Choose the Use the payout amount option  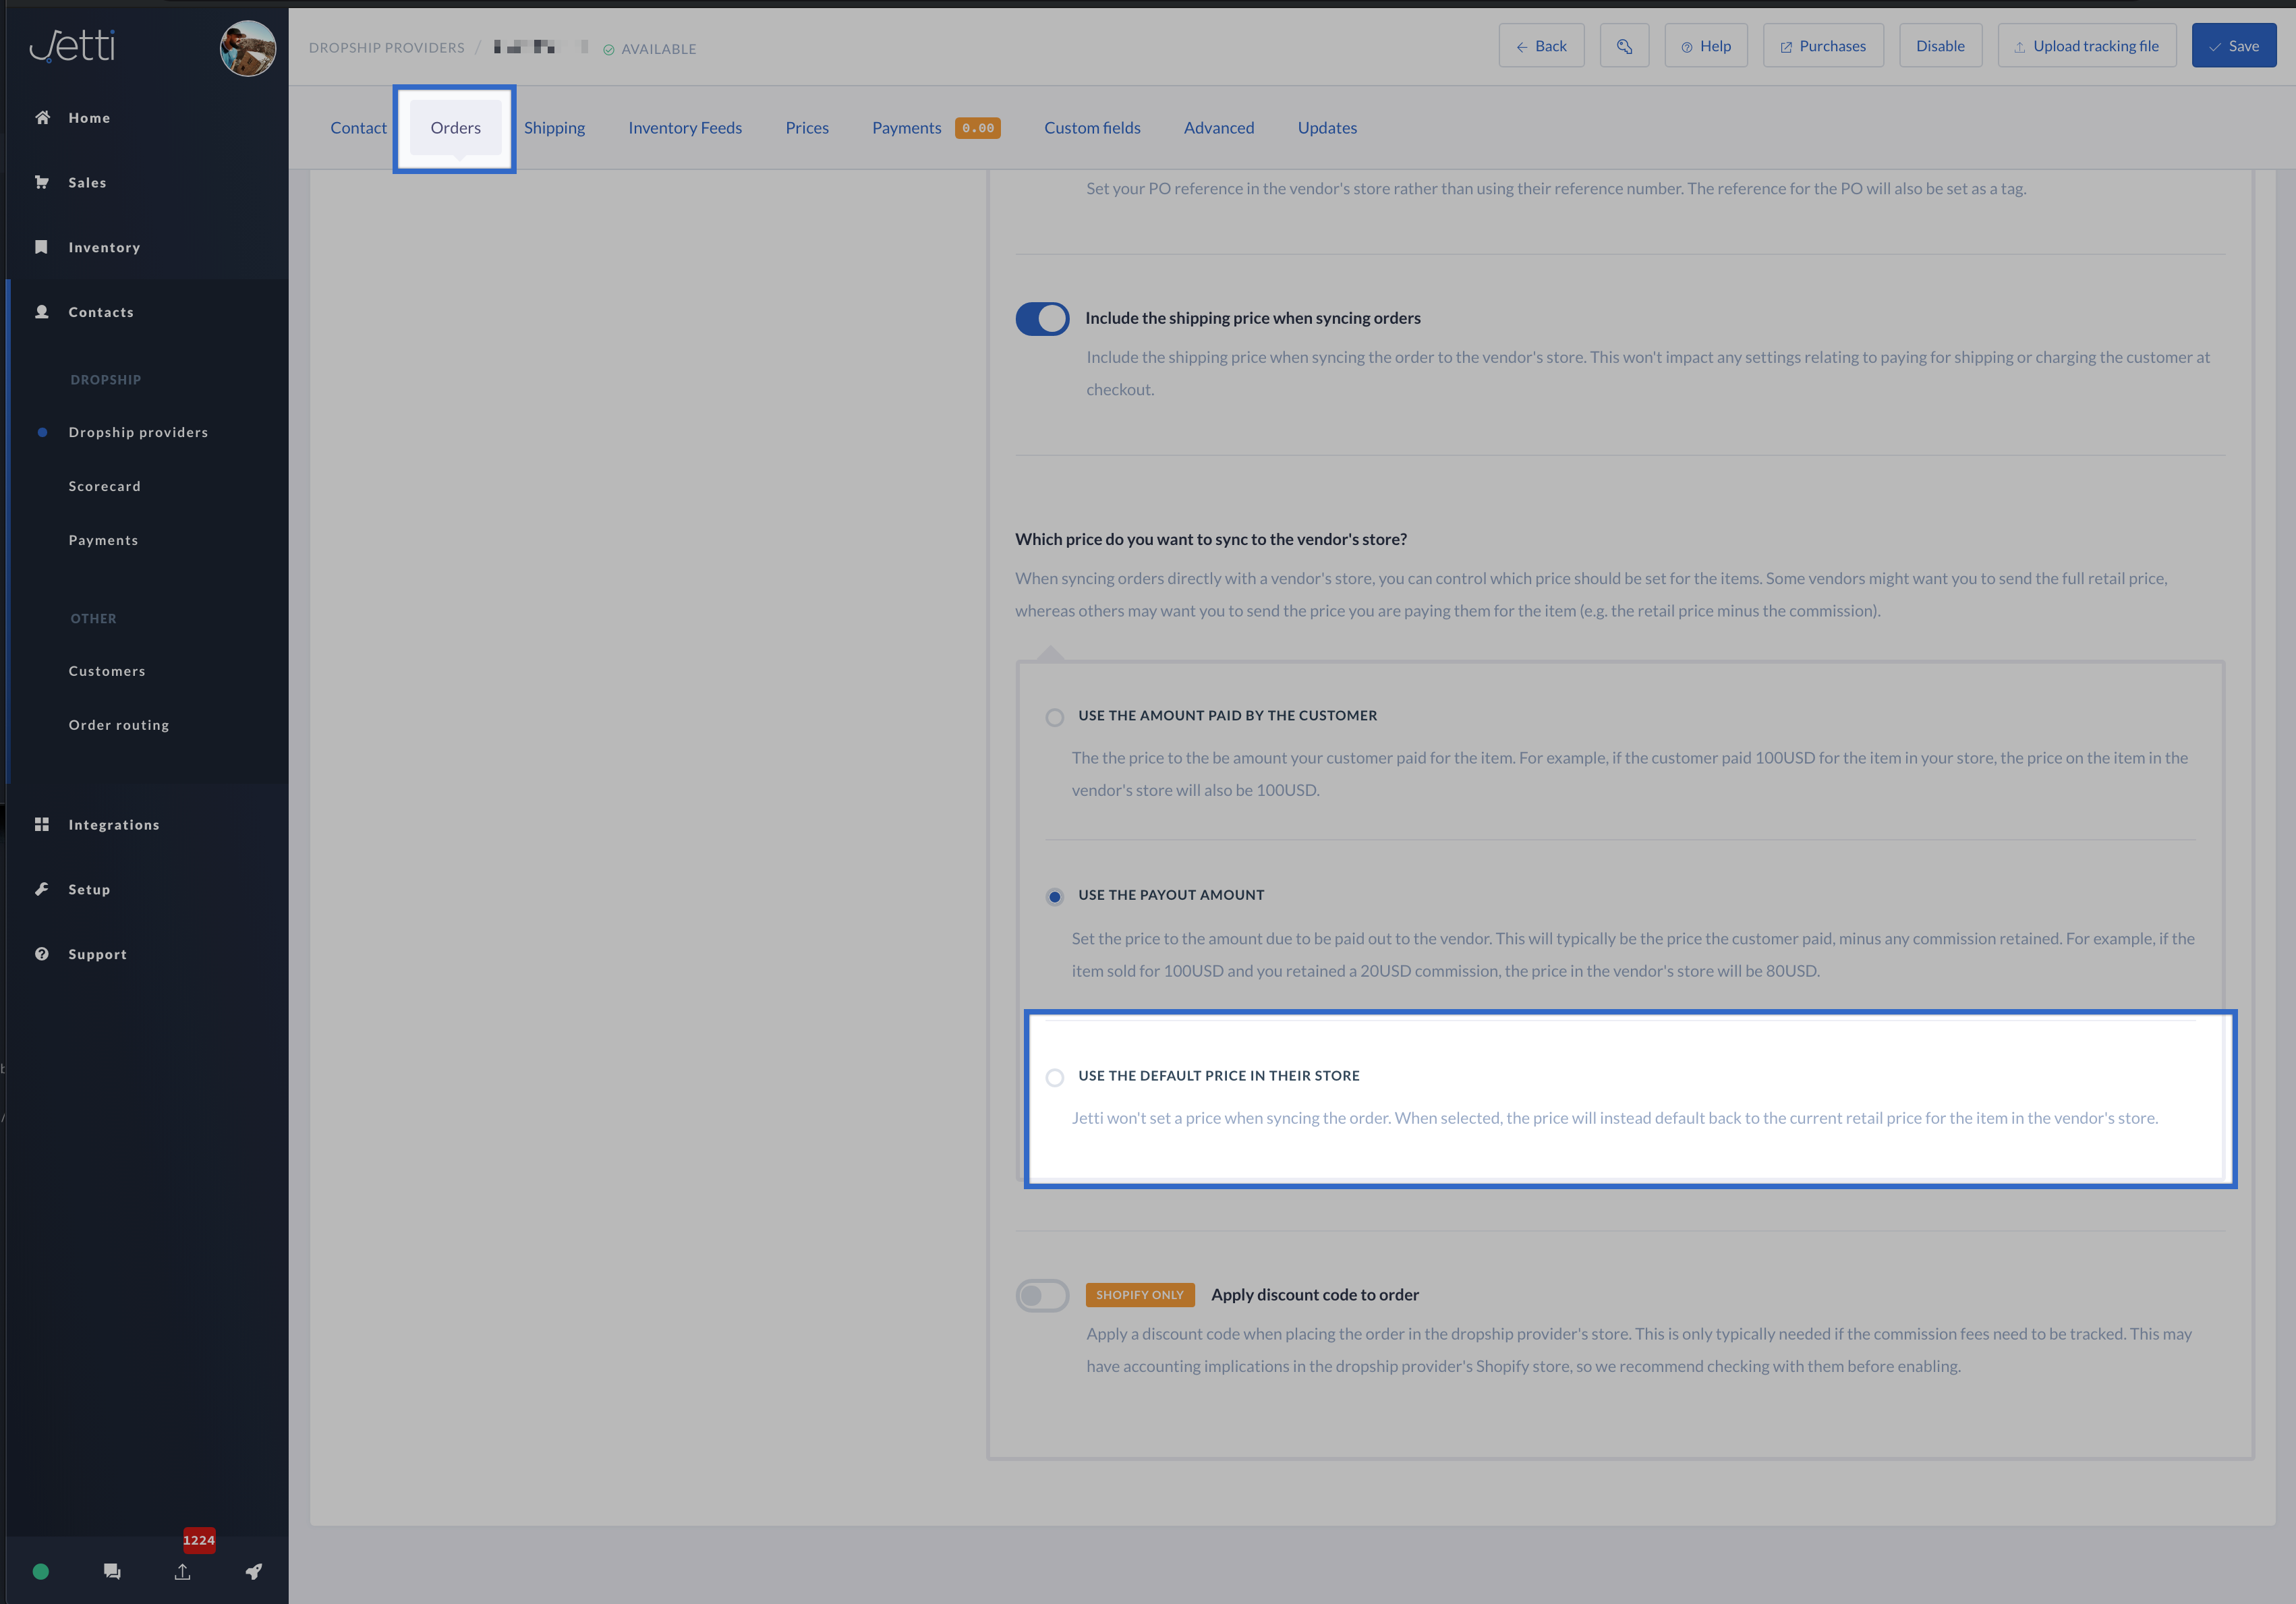click(1054, 896)
